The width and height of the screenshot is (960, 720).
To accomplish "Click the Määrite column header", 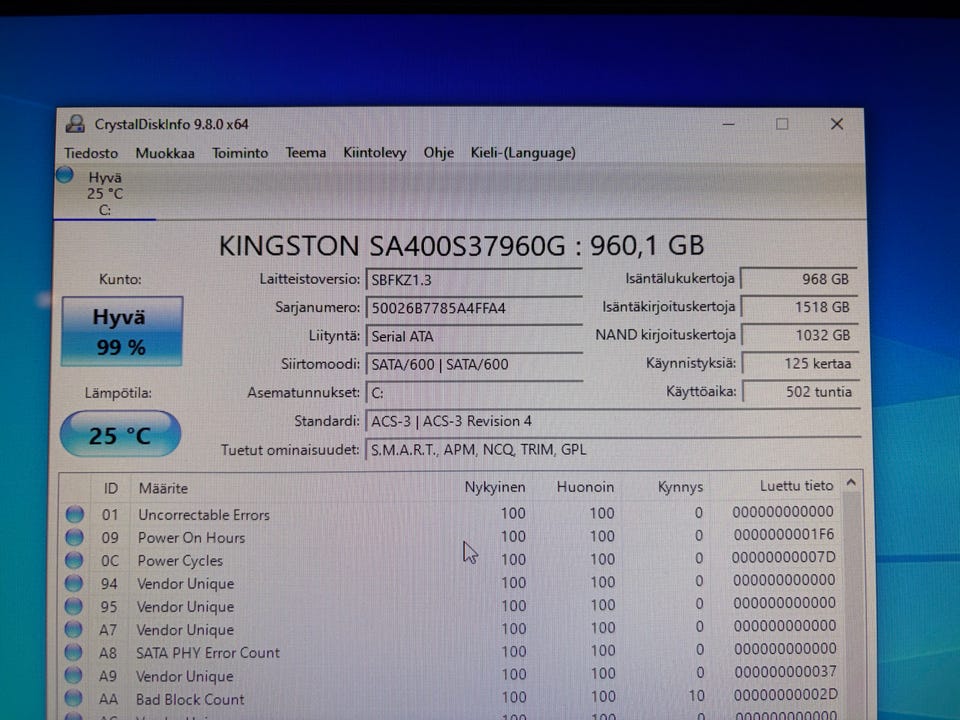I will click(163, 488).
